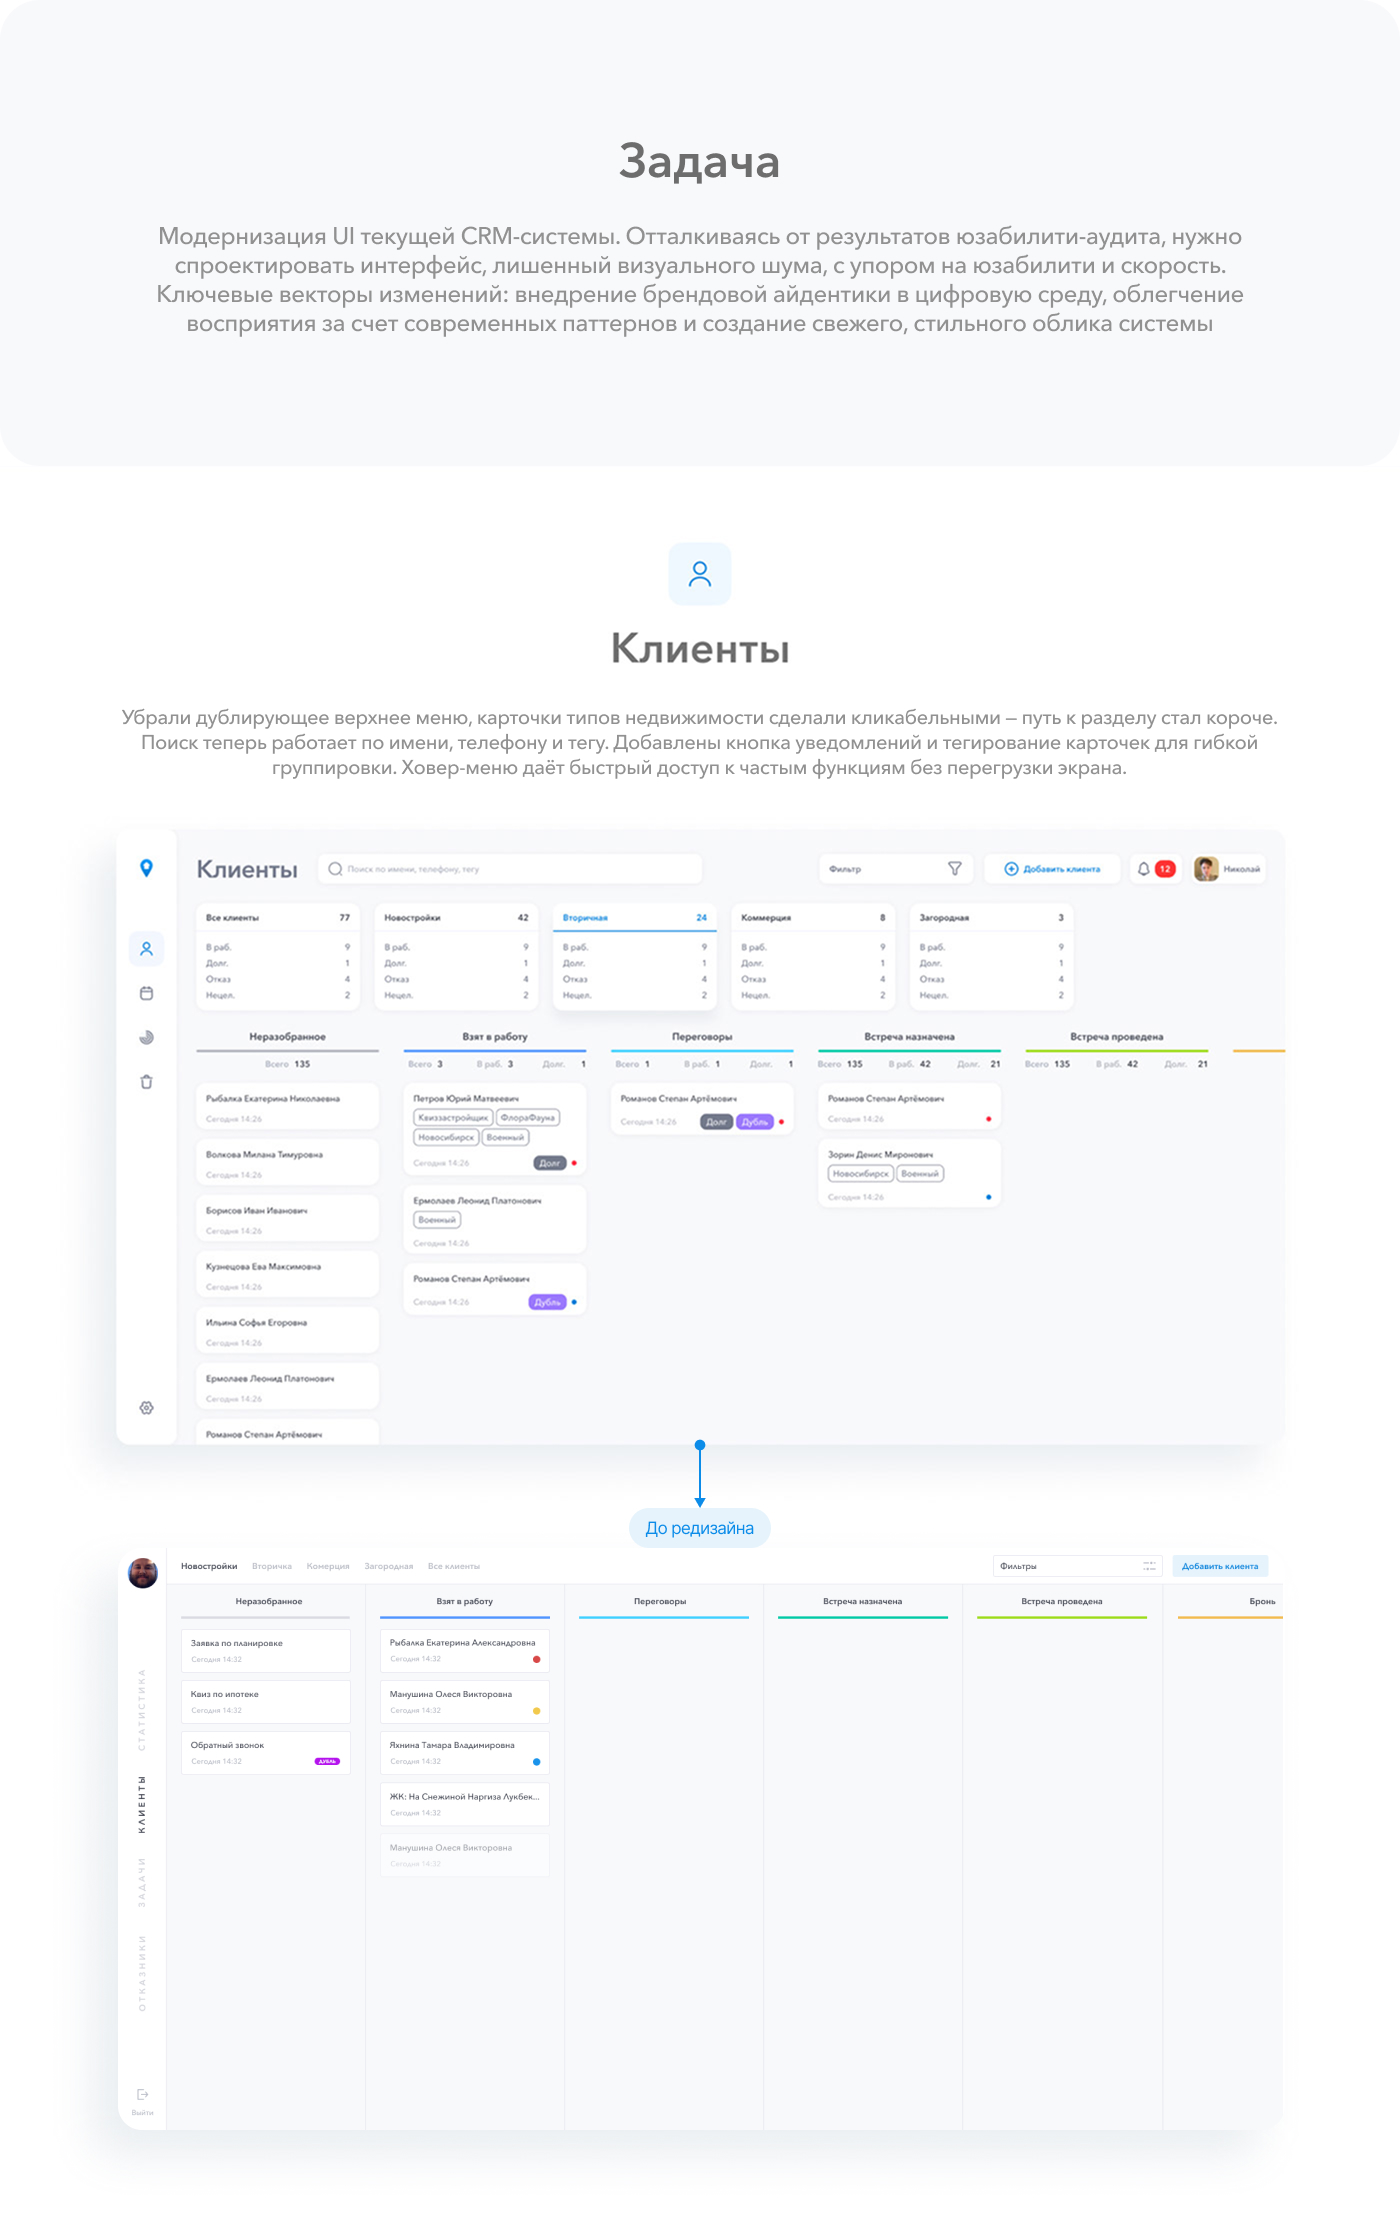The image size is (1400, 2238).
Task: Click Взят в работу column header in redesigned board
Action: pos(495,1037)
